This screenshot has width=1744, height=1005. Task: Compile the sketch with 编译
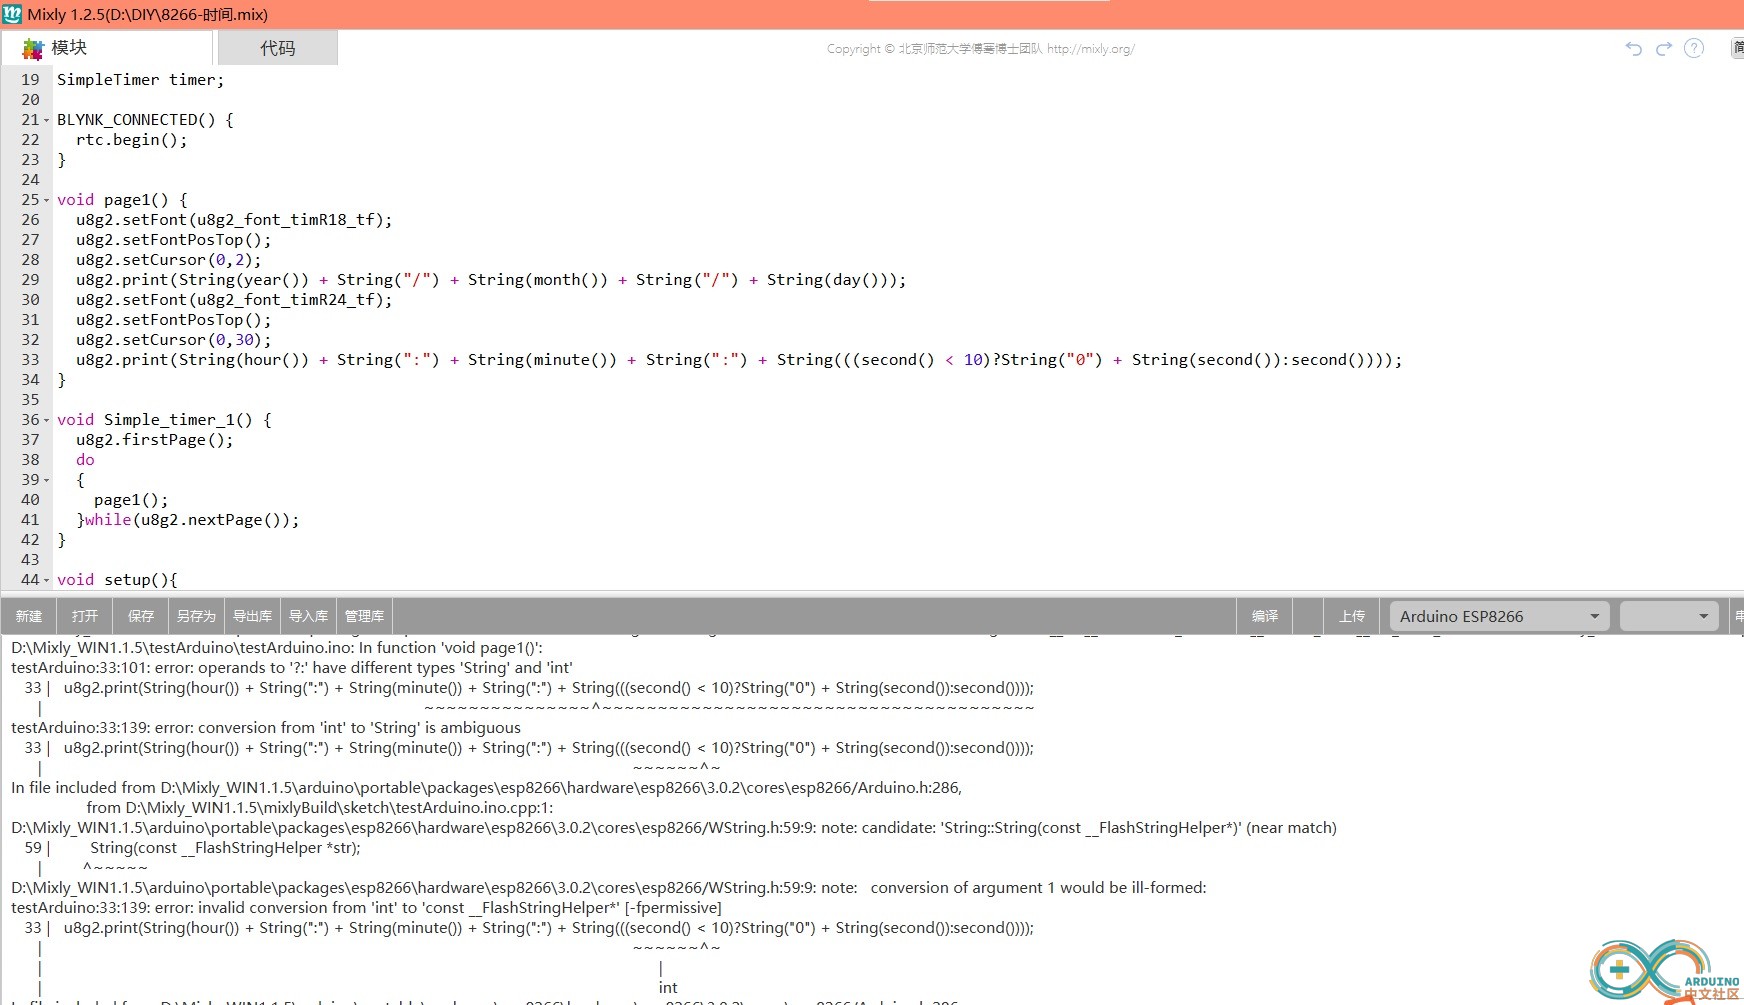[x=1265, y=616]
